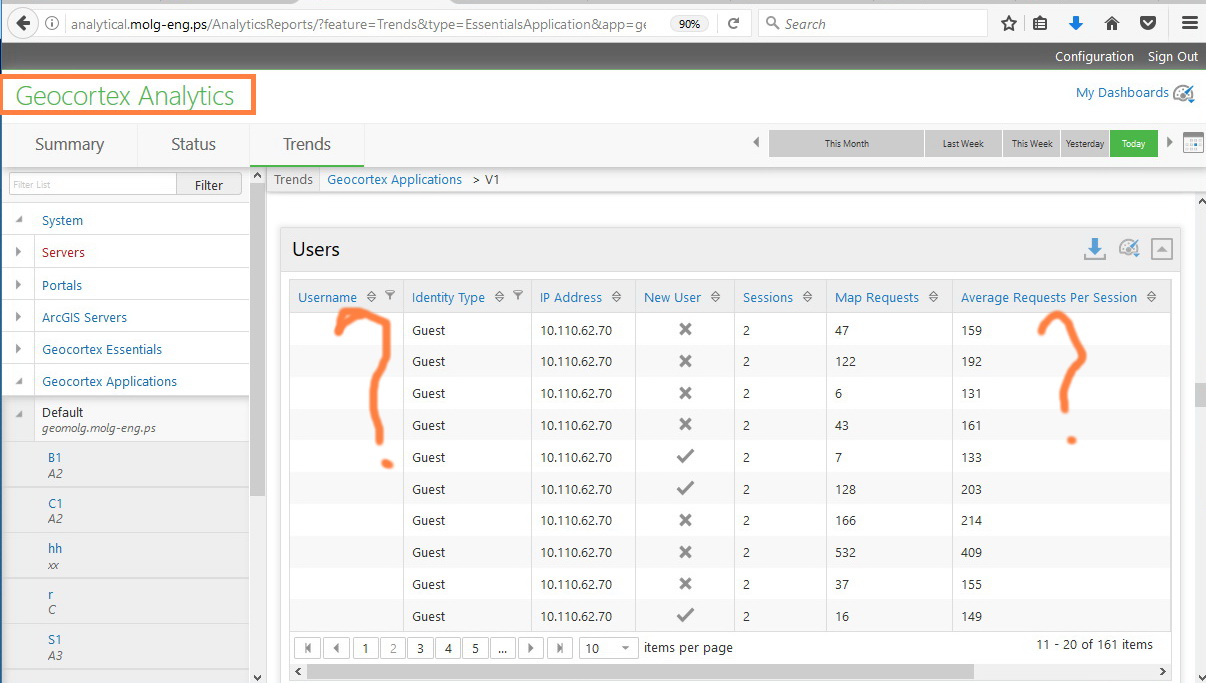Viewport: 1206px width, 683px height.
Task: Bookmark this page with star icon
Action: pyautogui.click(x=1009, y=23)
